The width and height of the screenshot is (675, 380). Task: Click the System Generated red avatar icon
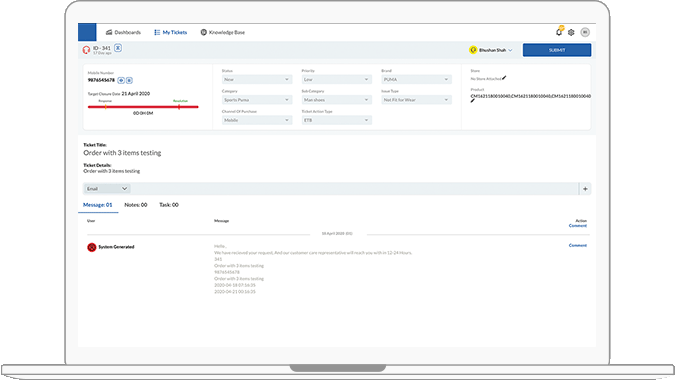click(91, 247)
